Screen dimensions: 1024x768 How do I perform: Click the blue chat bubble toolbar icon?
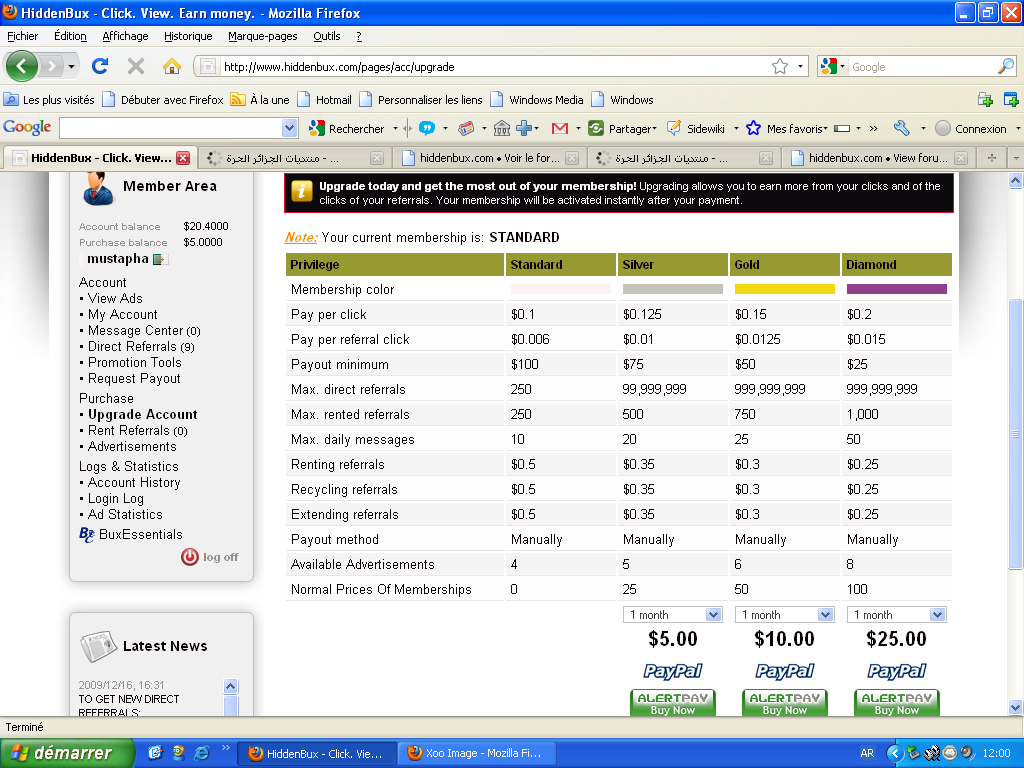[426, 128]
